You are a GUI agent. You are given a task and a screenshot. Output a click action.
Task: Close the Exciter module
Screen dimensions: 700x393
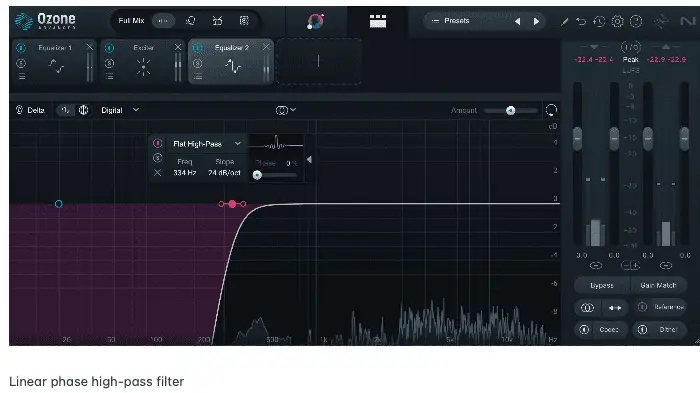[x=178, y=47]
